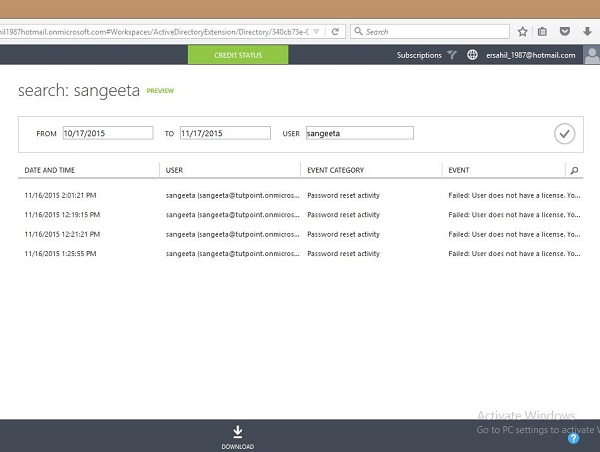Select the 11/16/2015 1:25:55 PM row
This screenshot has height=452, width=600.
301,254
